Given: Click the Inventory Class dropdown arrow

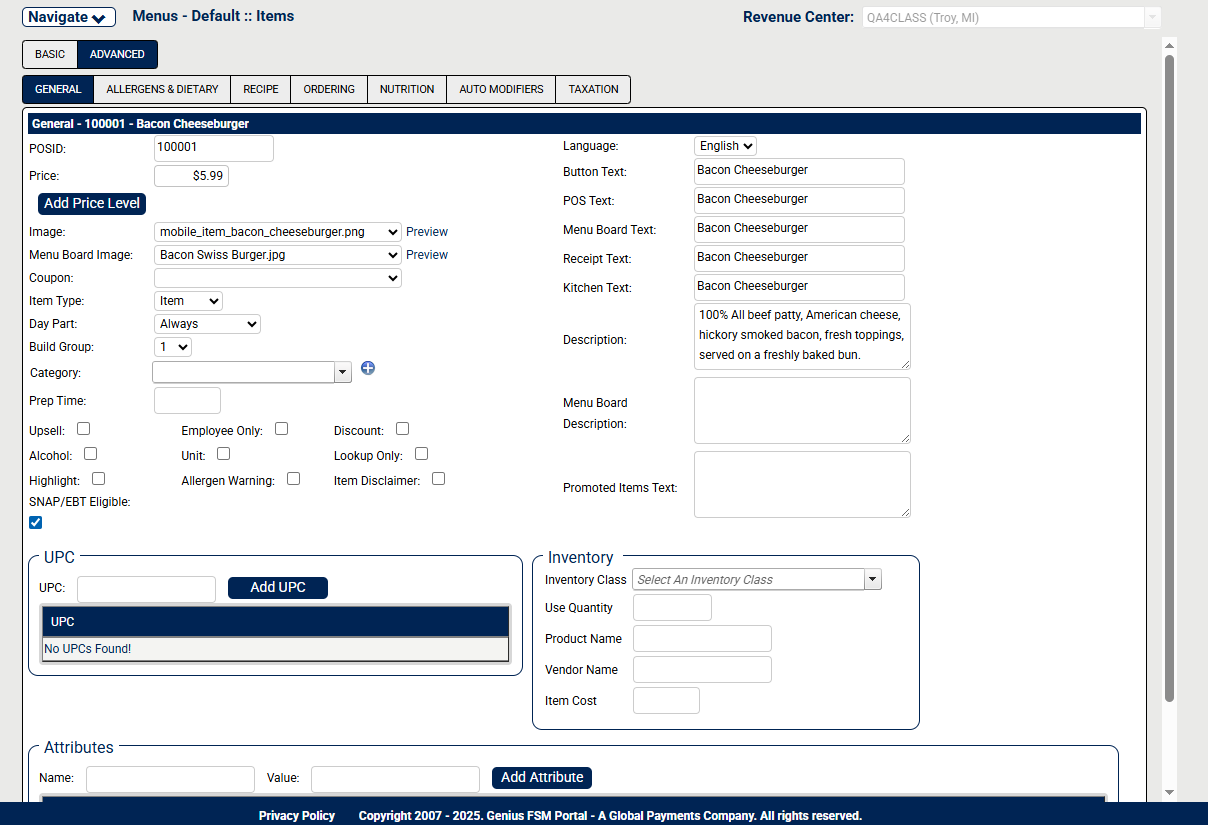Looking at the screenshot, I should [873, 580].
